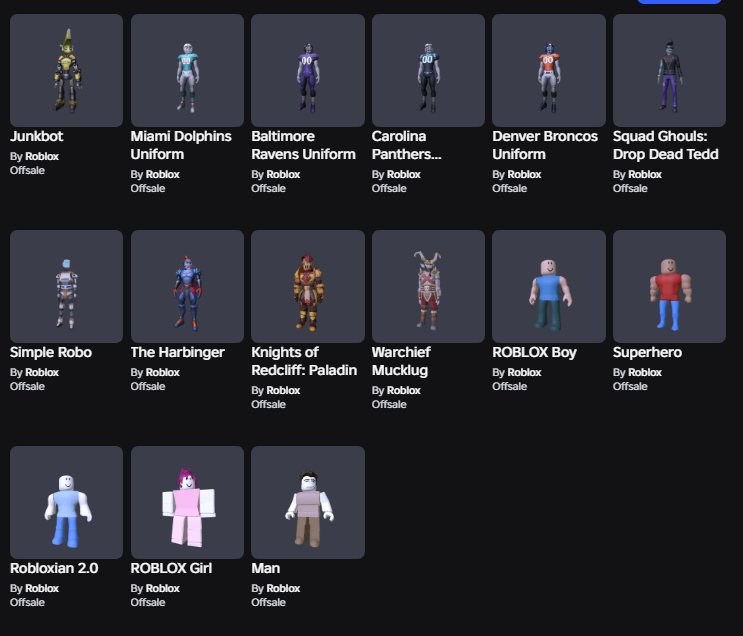Open the Knights of Redcliff Paladin thumbnail
Screen dimensions: 743x636
[308, 286]
